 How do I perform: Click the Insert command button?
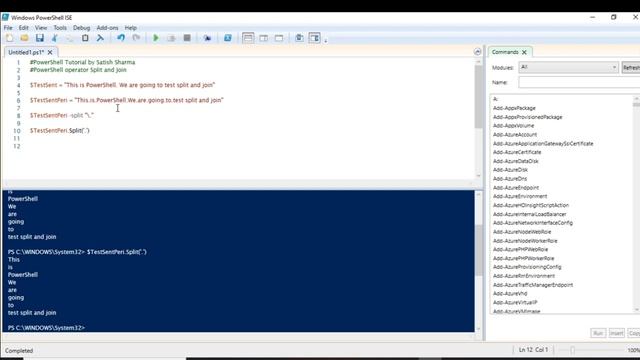616,333
